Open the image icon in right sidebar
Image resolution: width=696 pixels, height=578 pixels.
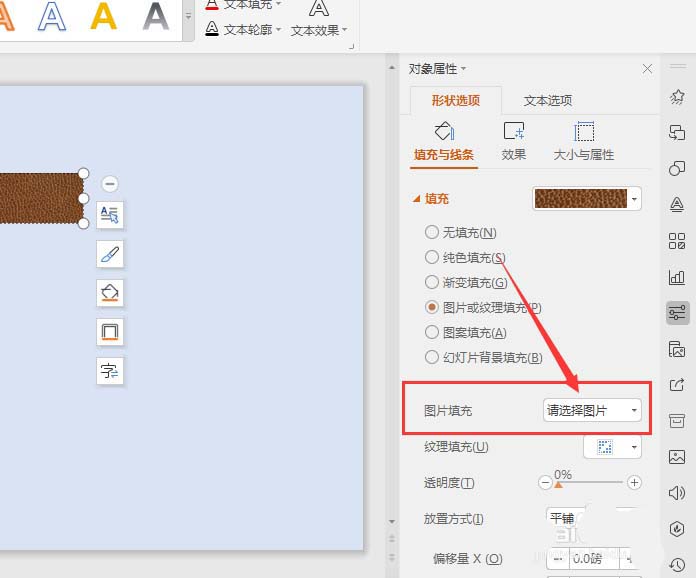pyautogui.click(x=677, y=456)
